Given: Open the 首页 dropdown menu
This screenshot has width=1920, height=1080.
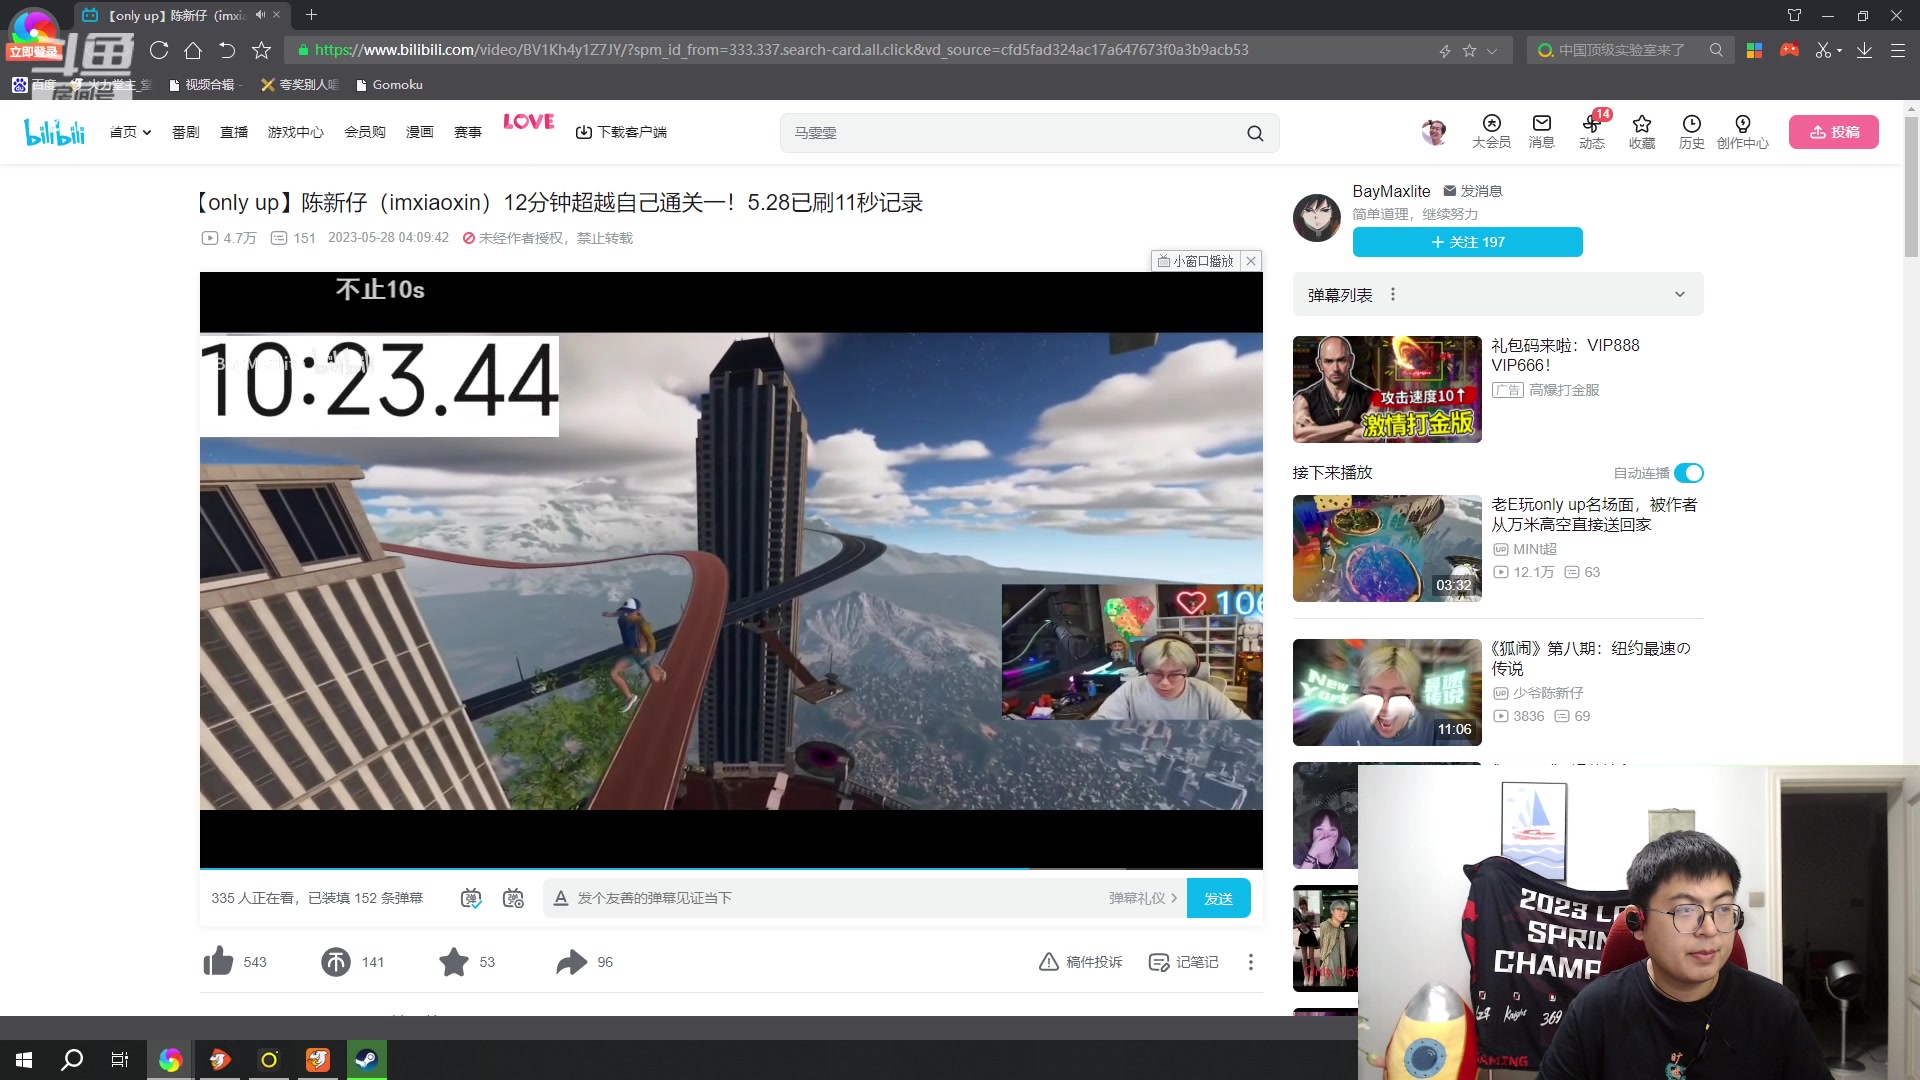Looking at the screenshot, I should tap(130, 132).
